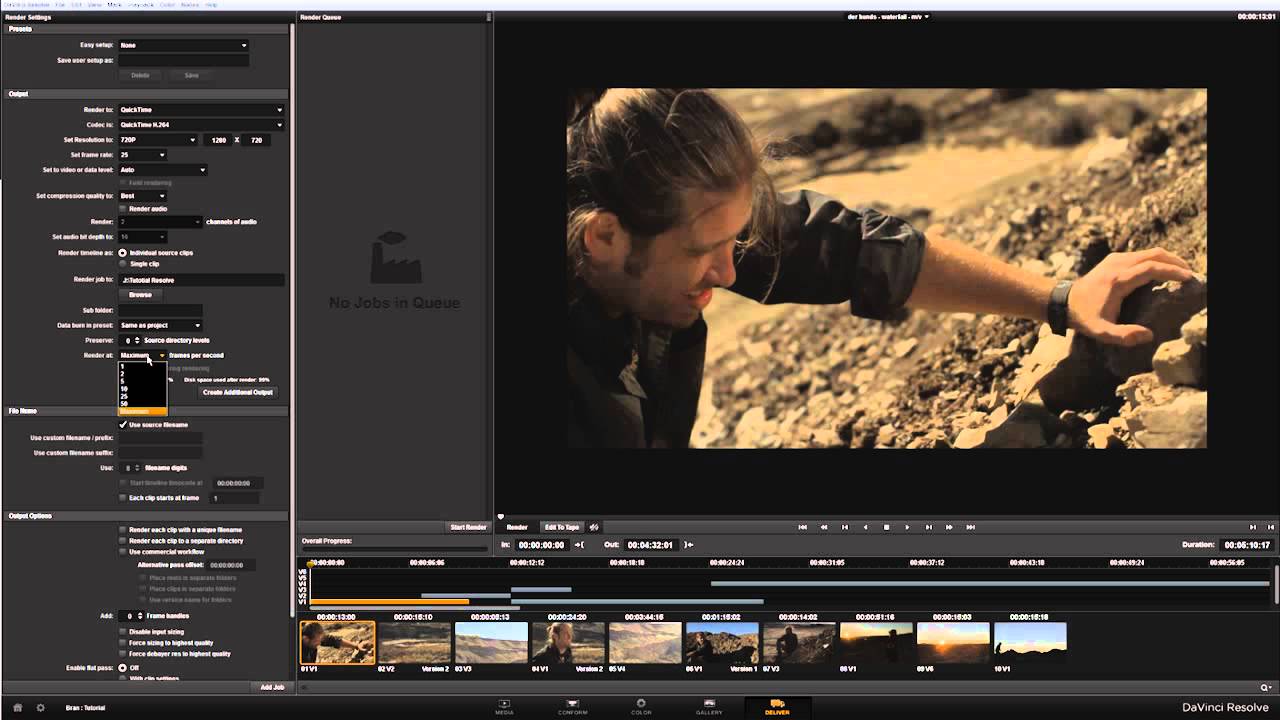This screenshot has height=720, width=1280.
Task: Enable the Render audio checkbox
Action: [x=123, y=209]
